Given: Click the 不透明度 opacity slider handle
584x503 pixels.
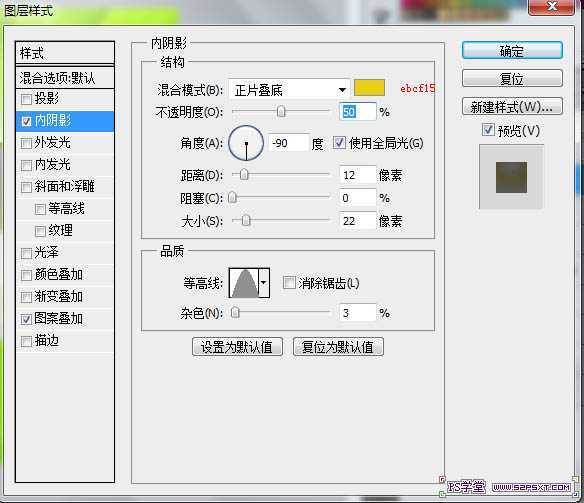Looking at the screenshot, I should (281, 111).
